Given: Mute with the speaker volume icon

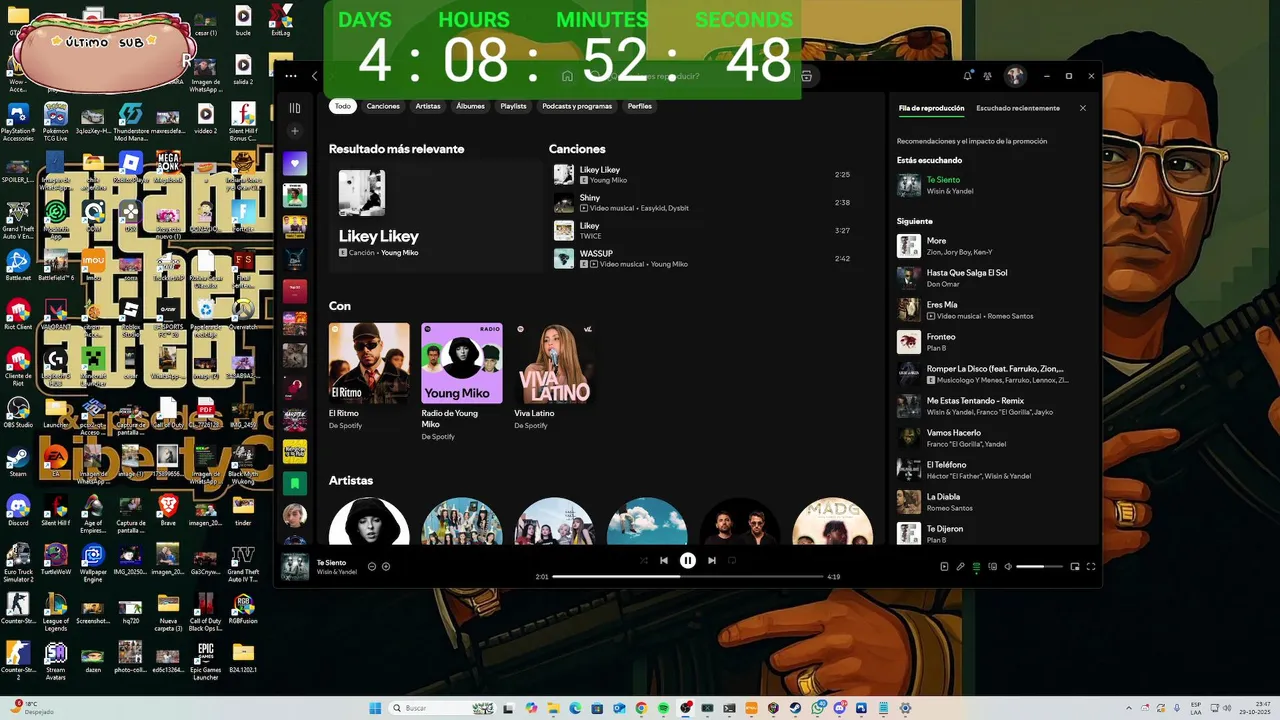Looking at the screenshot, I should pos(1008,567).
